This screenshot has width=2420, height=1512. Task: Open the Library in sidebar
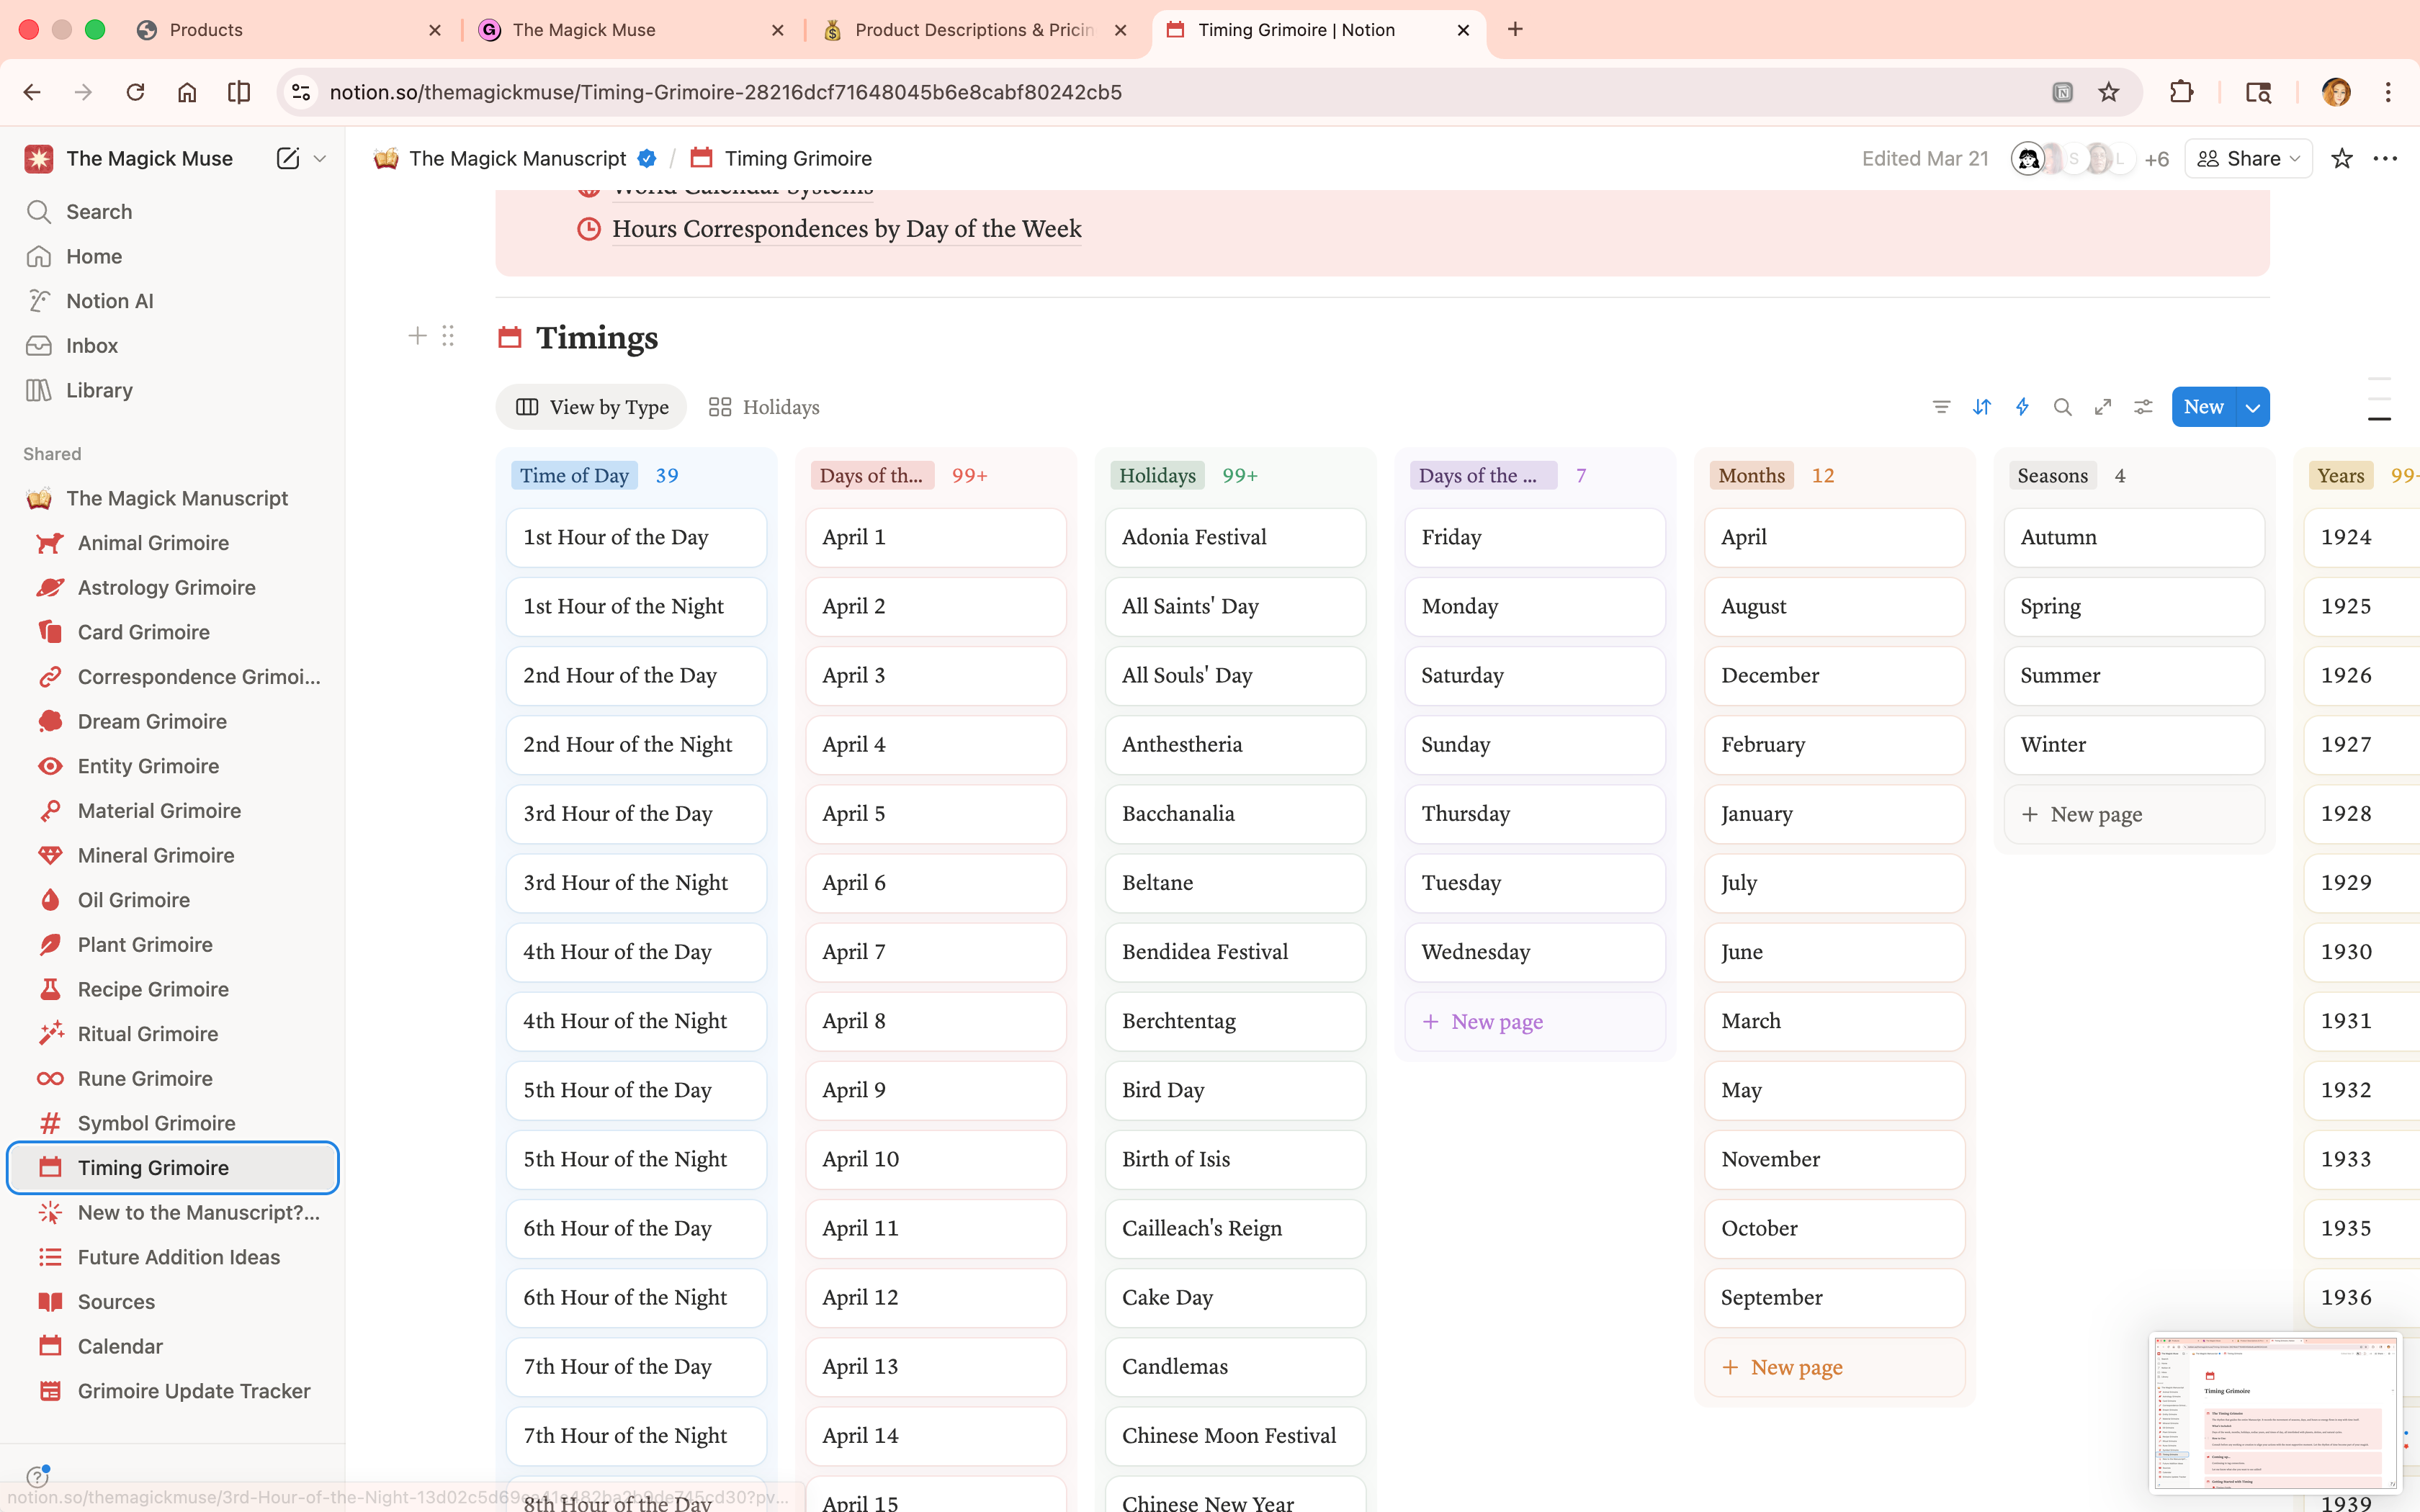(173, 390)
